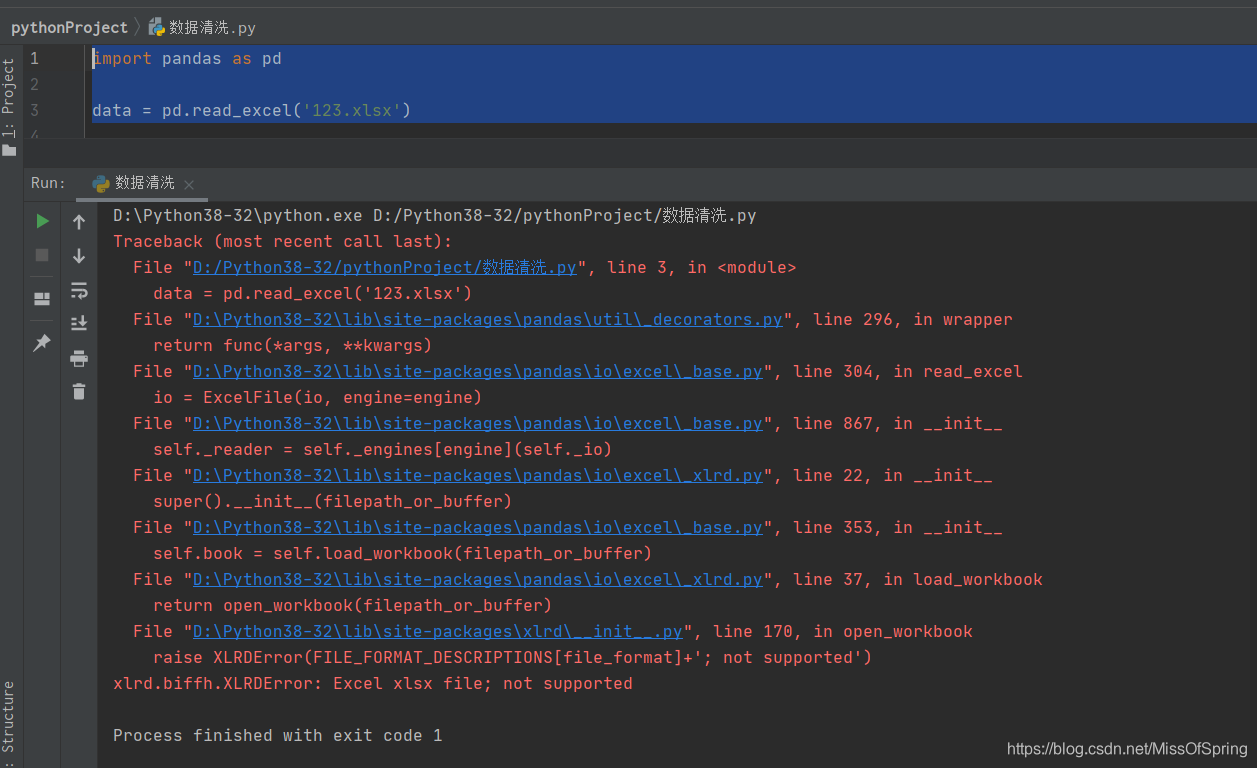Screen dimensions: 1257x768
Task: Close the 数据清洗 Run tab
Action: pyautogui.click(x=189, y=184)
